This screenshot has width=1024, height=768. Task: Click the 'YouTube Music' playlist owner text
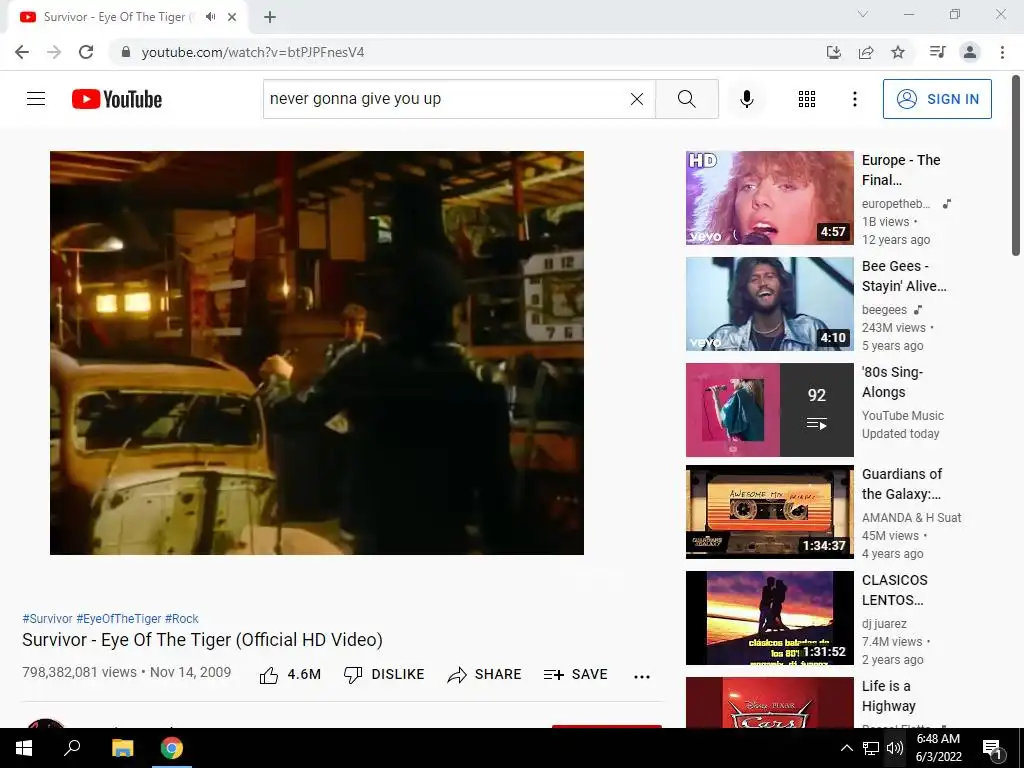point(903,415)
